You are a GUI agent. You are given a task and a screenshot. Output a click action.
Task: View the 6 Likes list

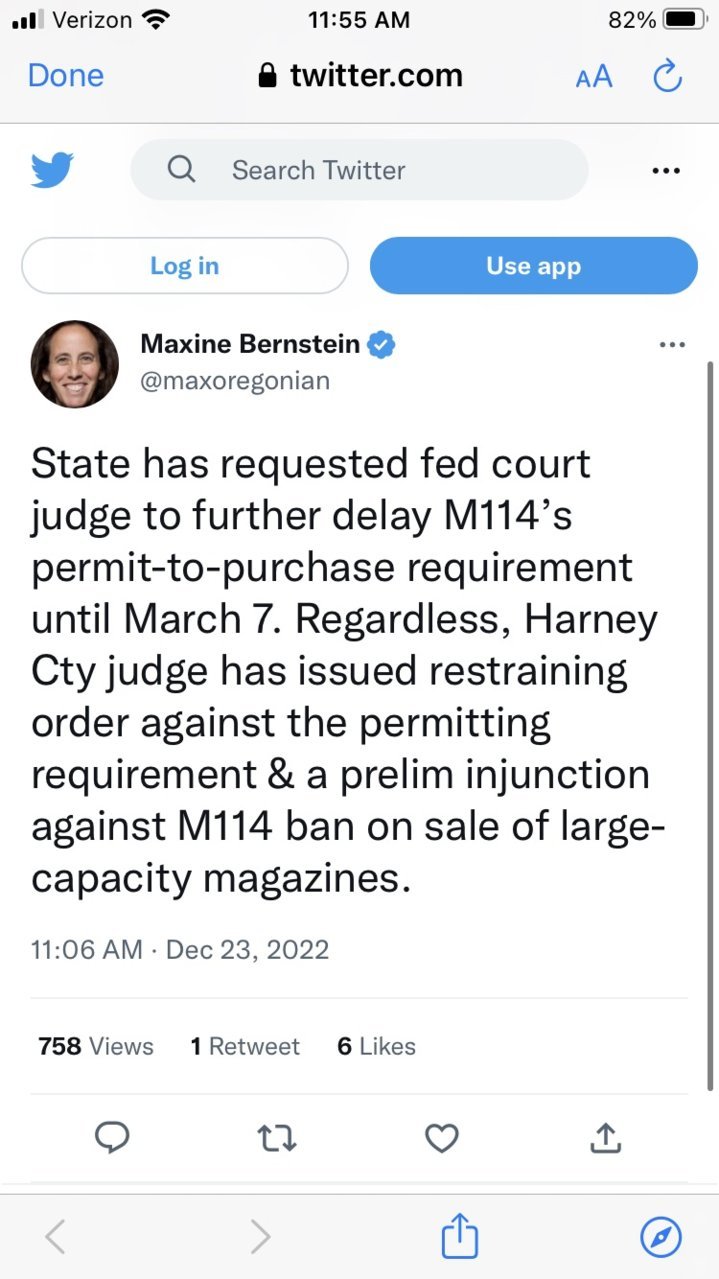click(x=377, y=1046)
